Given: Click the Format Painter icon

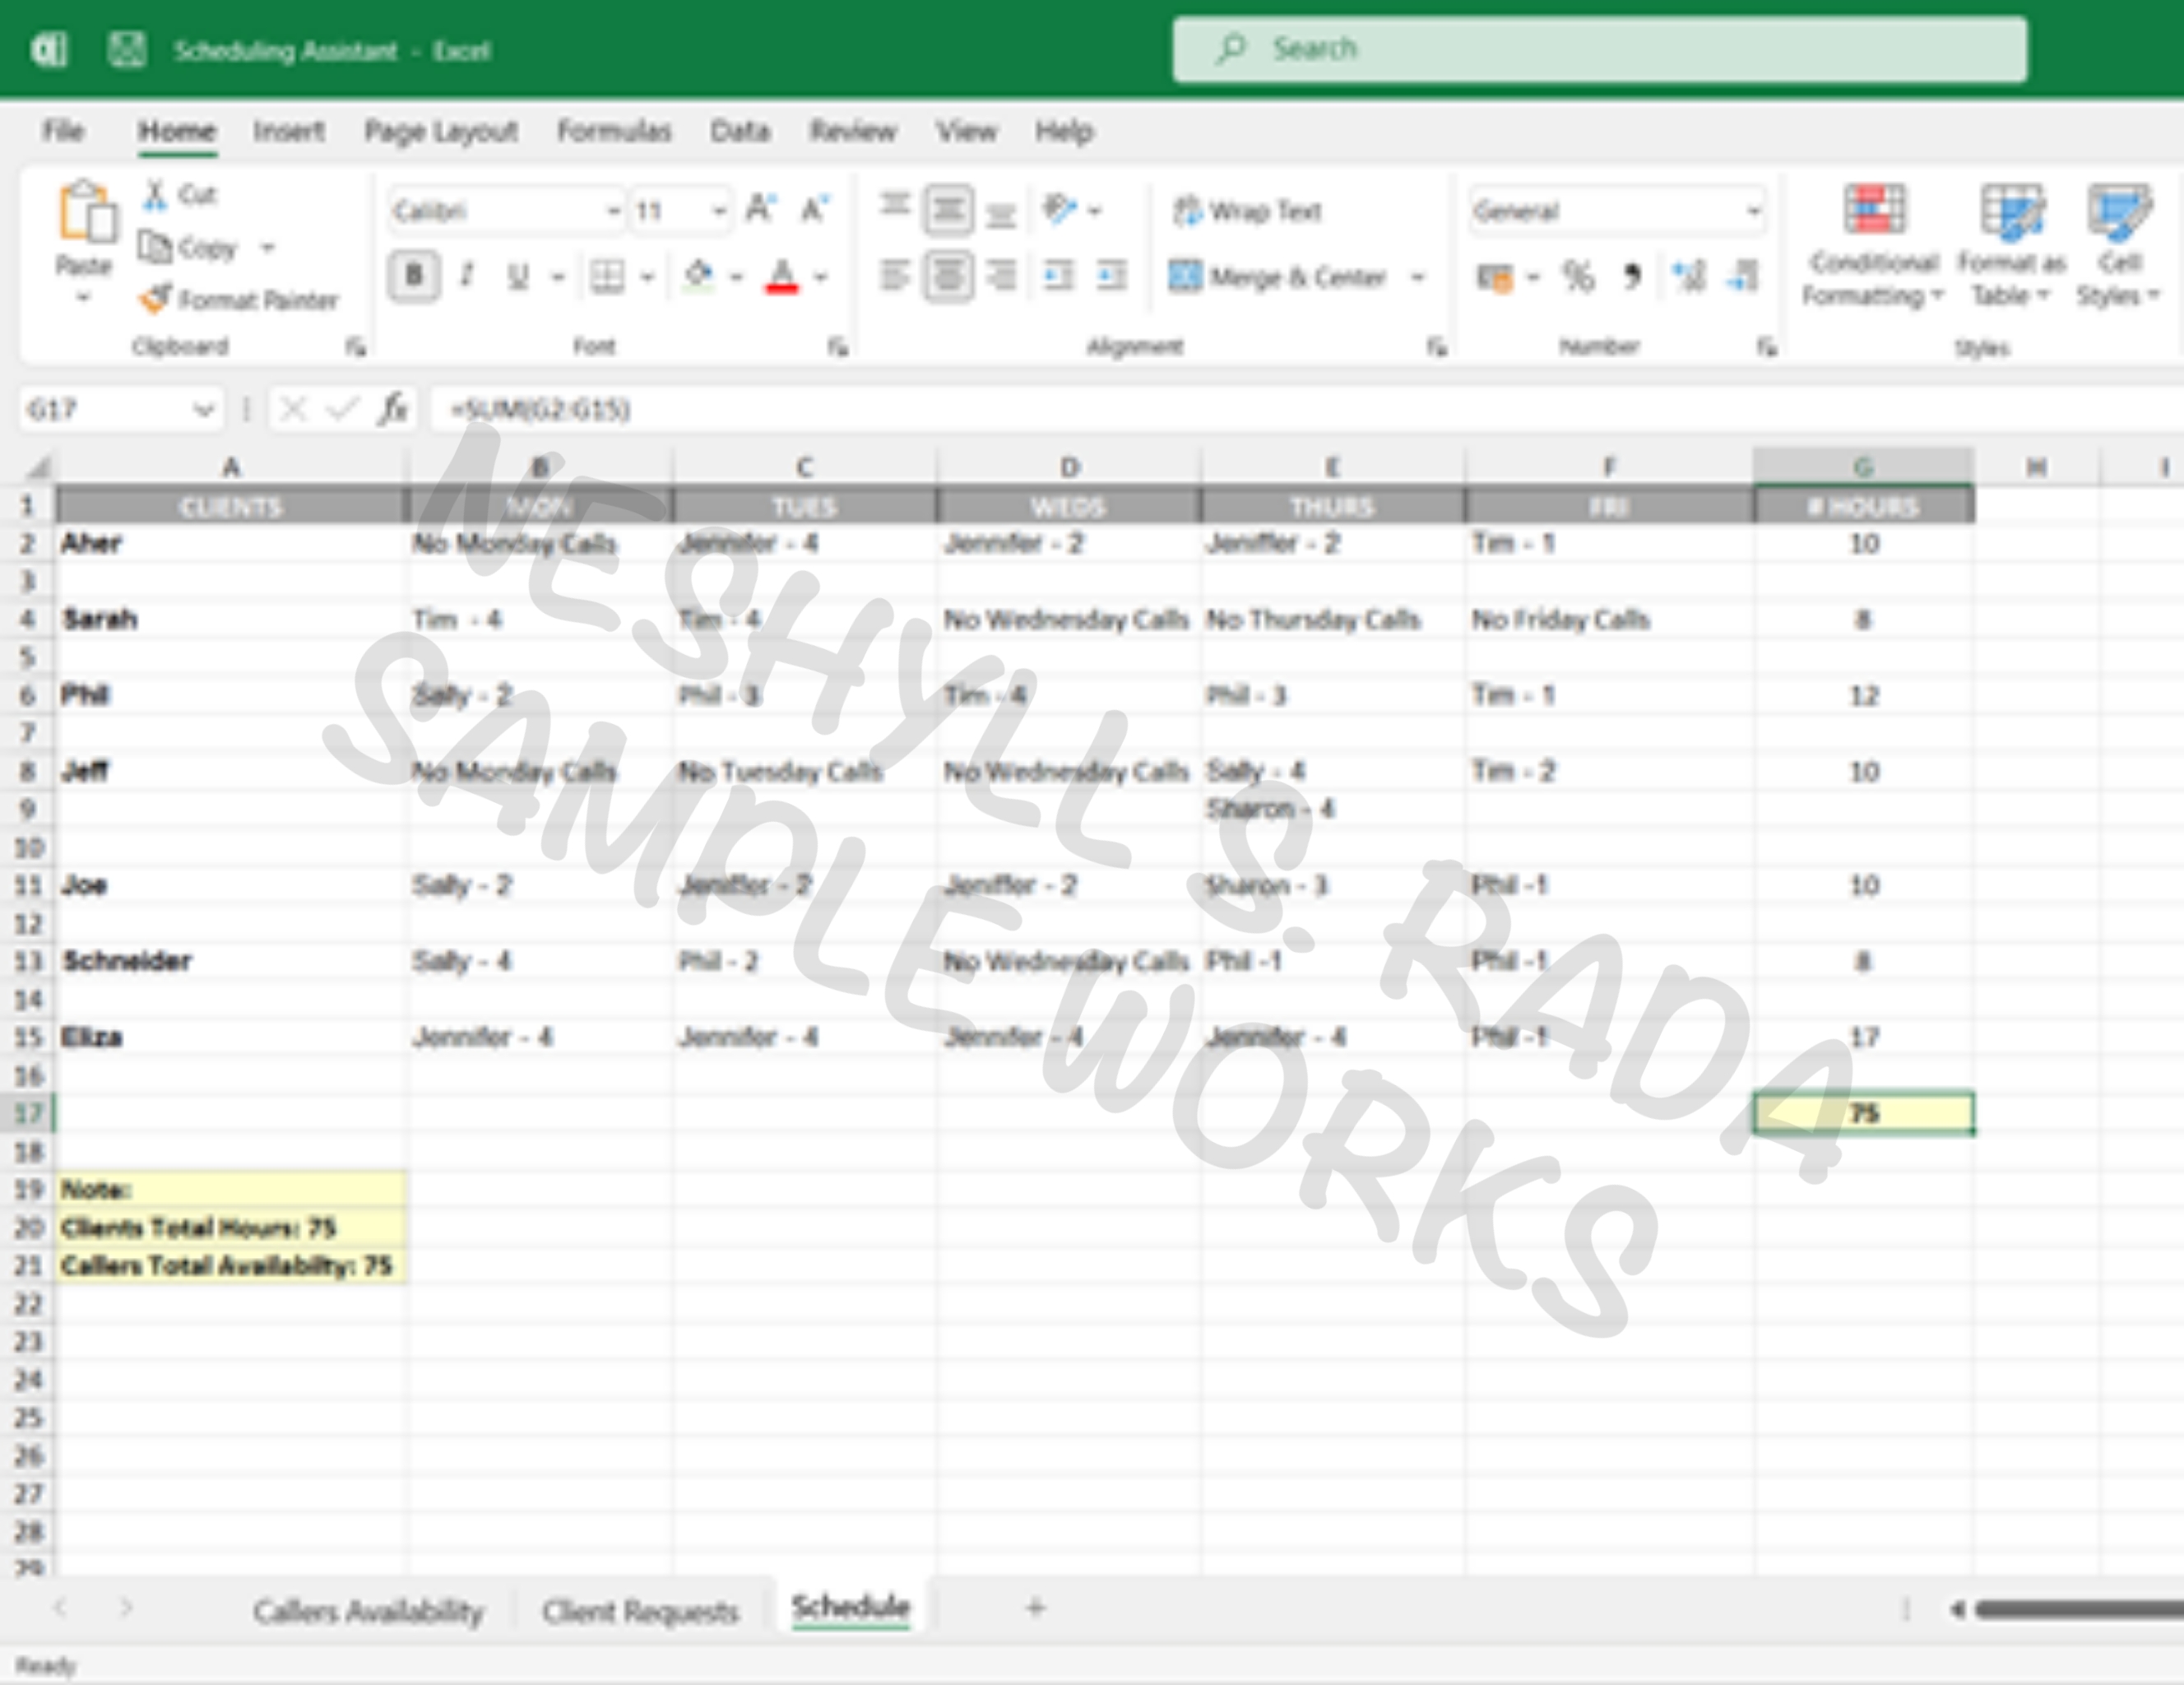Looking at the screenshot, I should [155, 299].
